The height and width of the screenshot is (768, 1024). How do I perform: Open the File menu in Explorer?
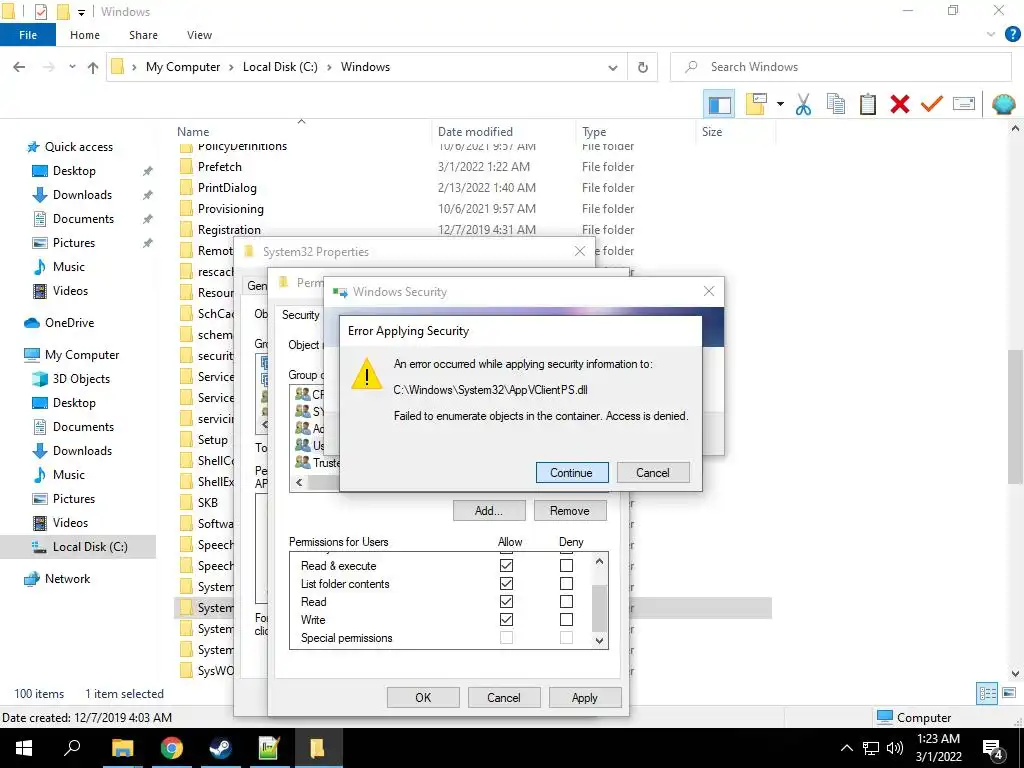pos(28,35)
